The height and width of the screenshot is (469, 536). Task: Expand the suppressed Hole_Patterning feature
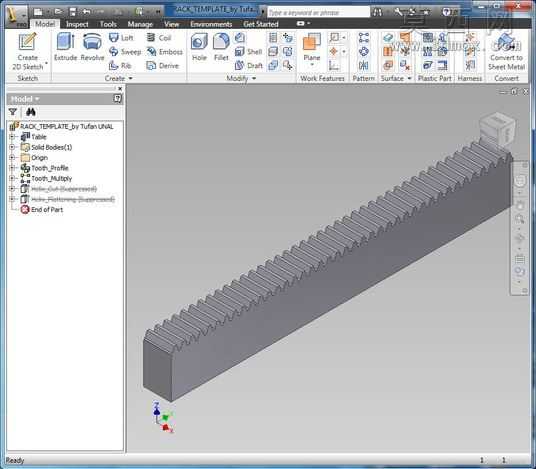point(12,199)
